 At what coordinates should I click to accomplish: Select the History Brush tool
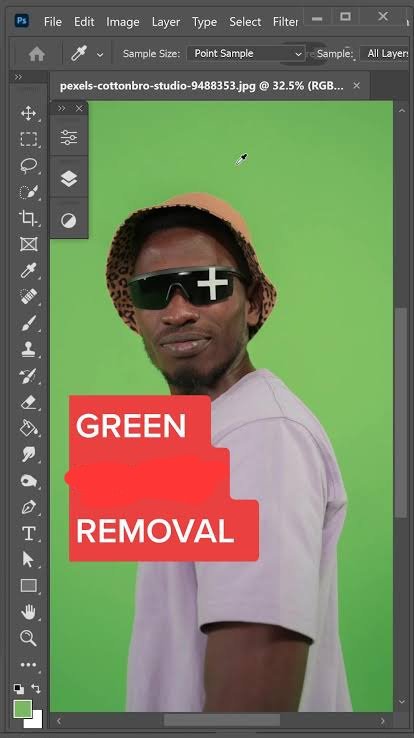click(x=28, y=376)
